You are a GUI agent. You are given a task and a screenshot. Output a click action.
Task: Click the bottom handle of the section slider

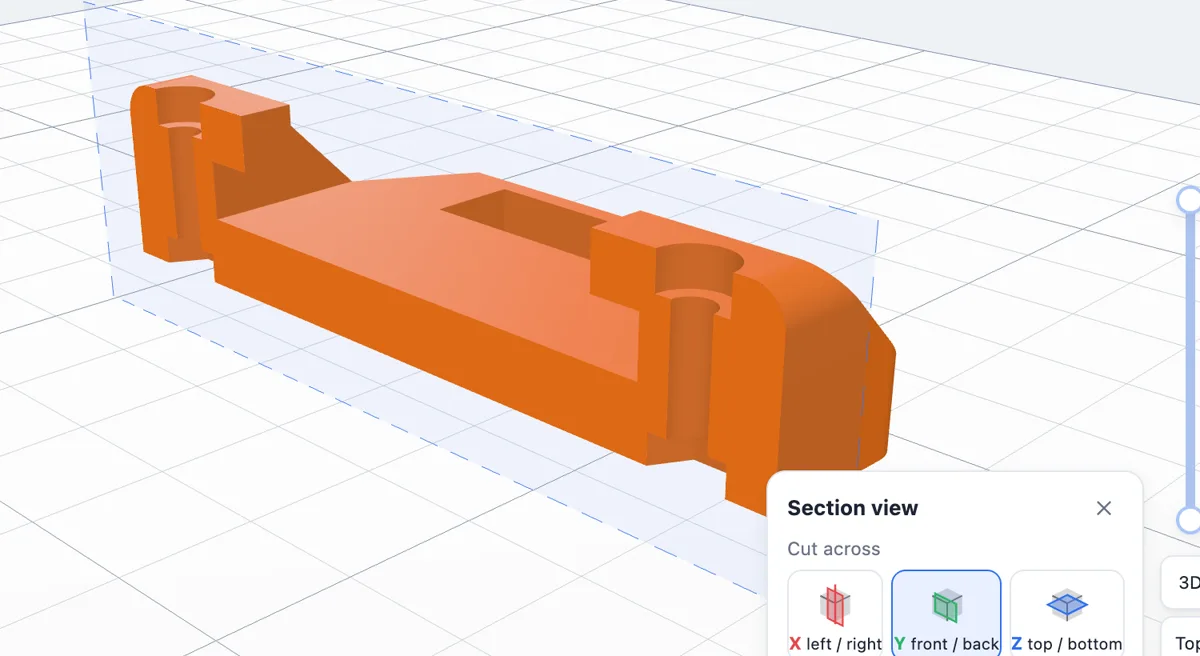(x=1188, y=520)
